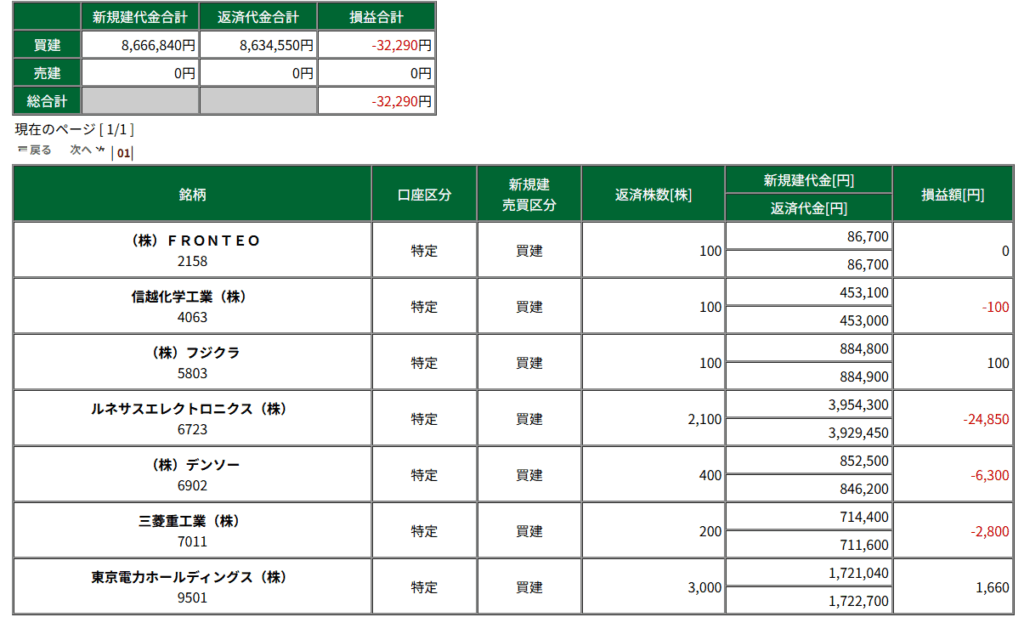Click the 特定 account type in FRONTEO row
The height and width of the screenshot is (617, 1024).
pos(424,251)
